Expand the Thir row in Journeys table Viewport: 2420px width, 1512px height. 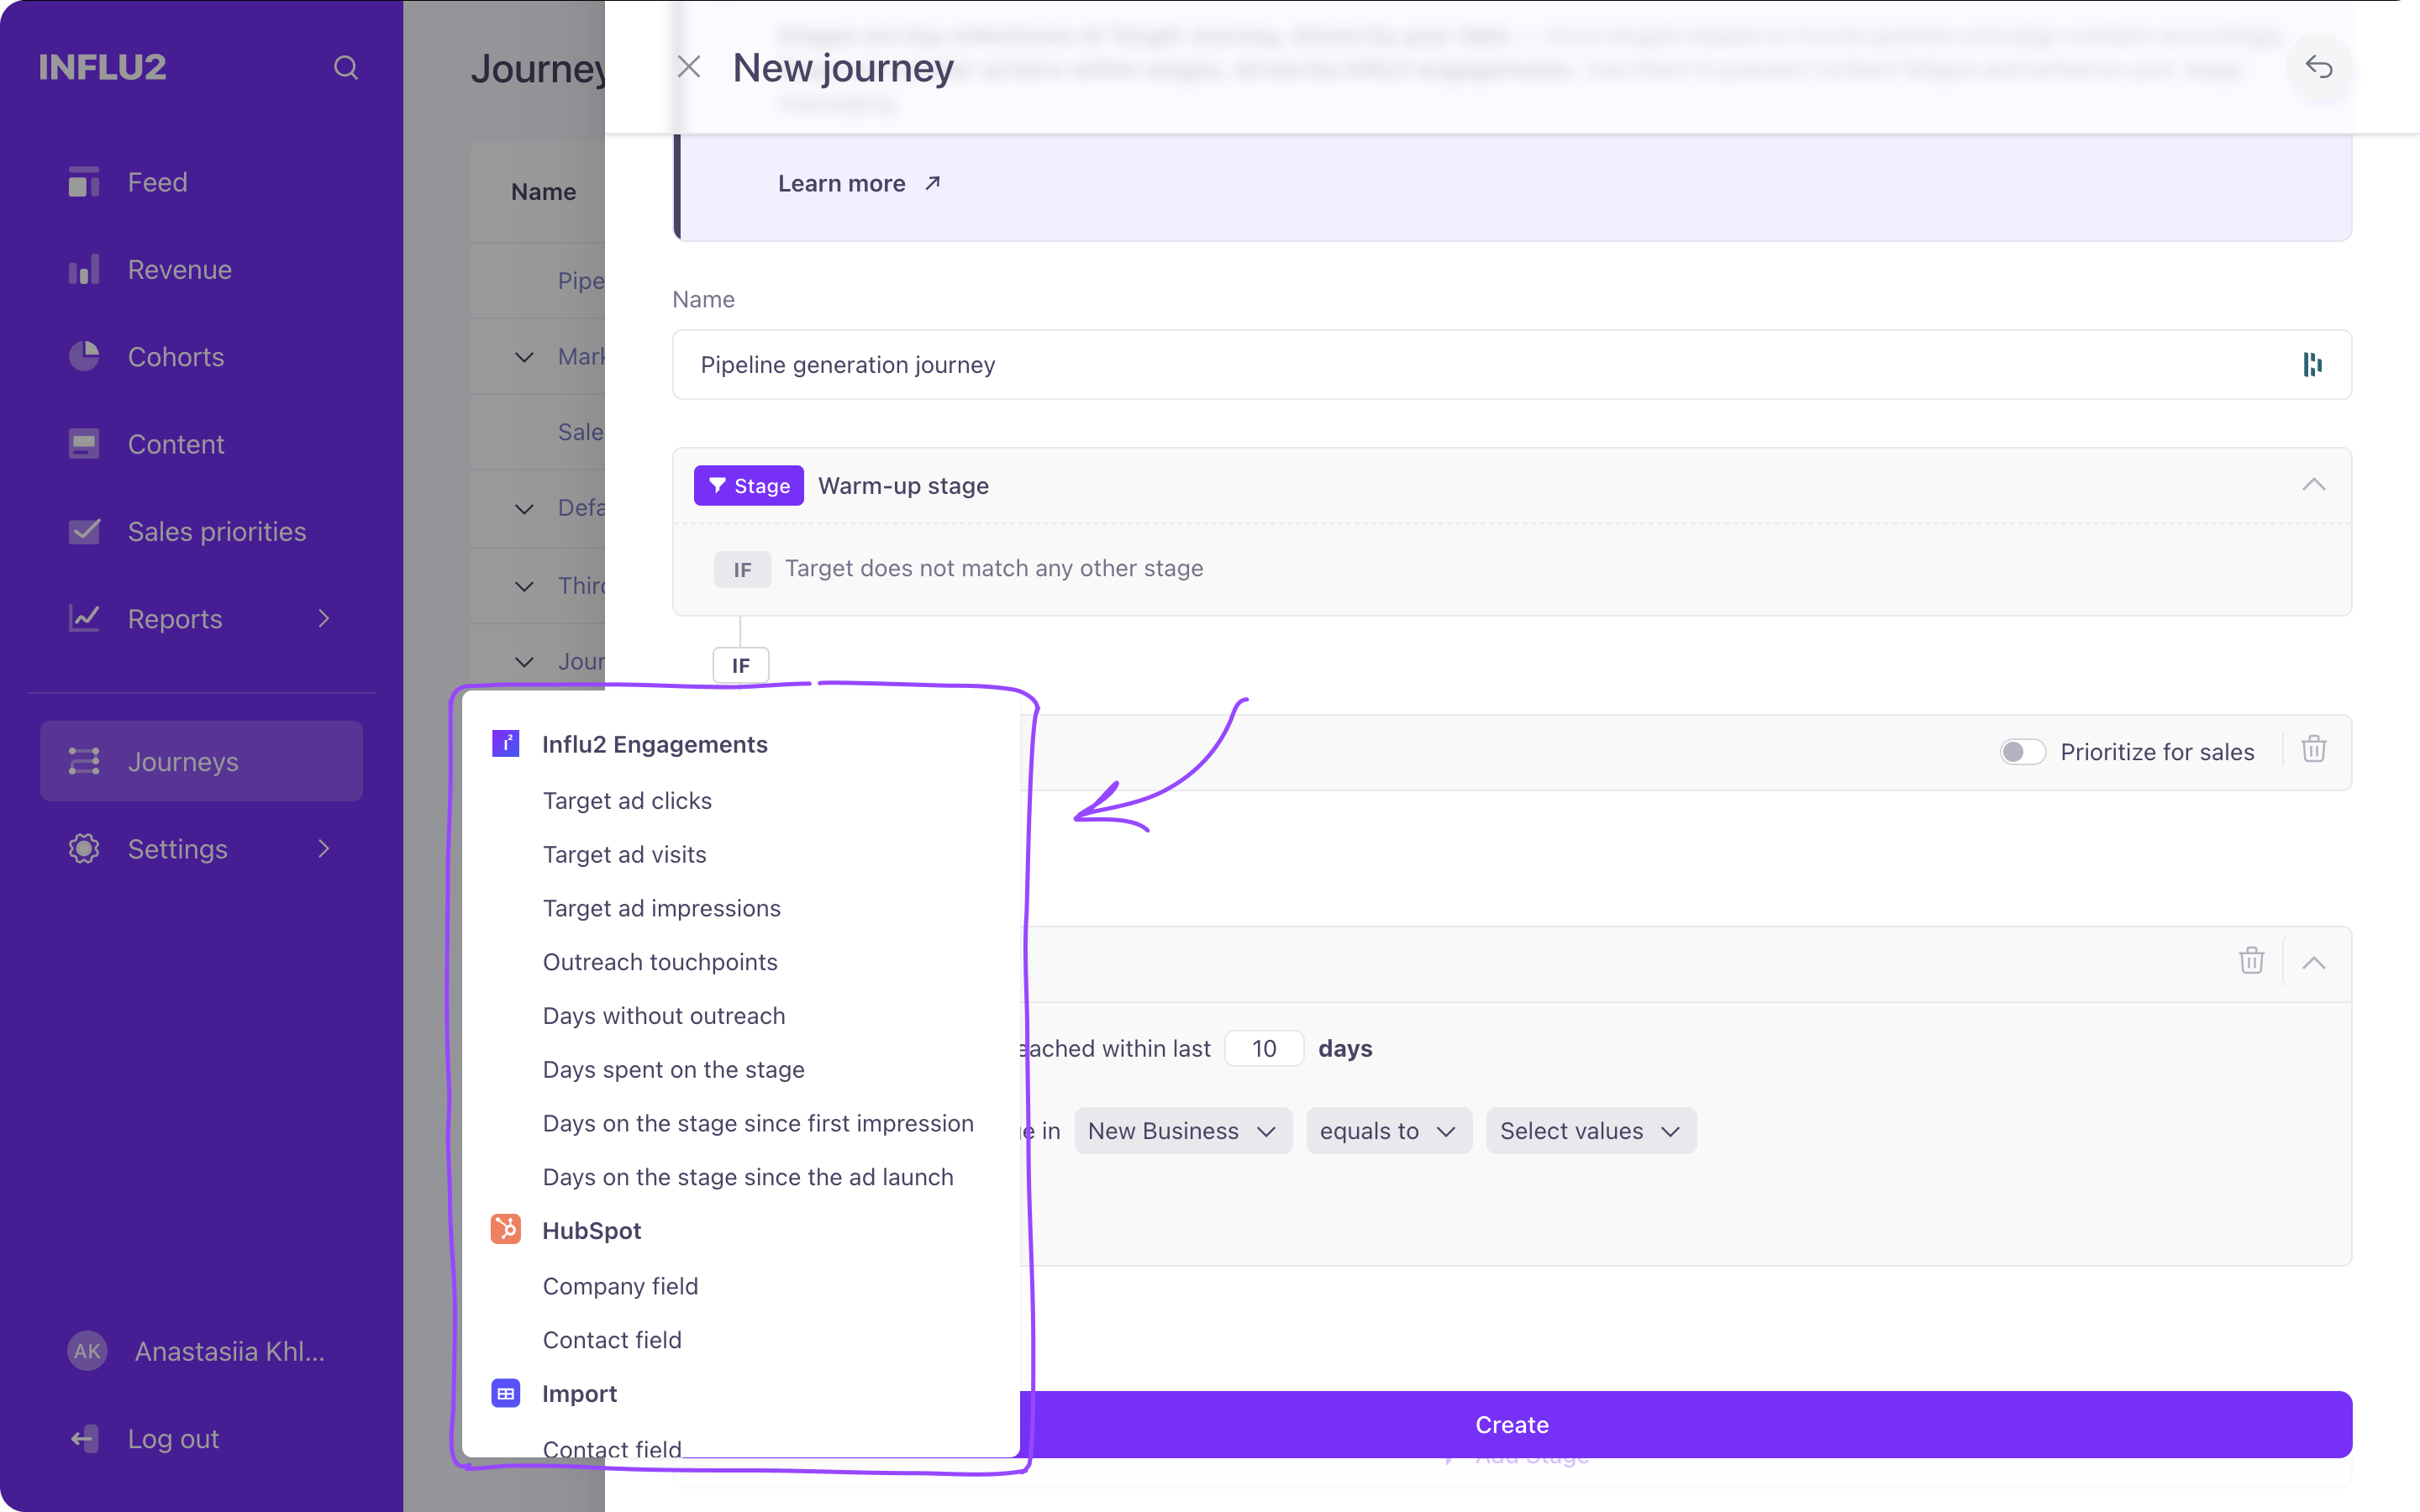[x=524, y=586]
